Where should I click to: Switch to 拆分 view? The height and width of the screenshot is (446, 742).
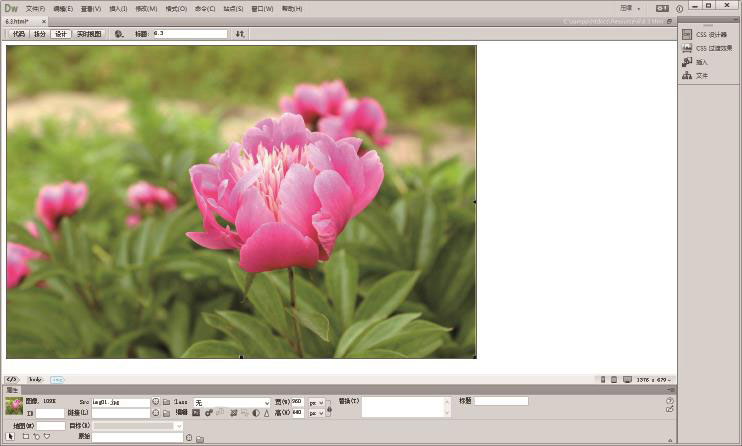[40, 33]
